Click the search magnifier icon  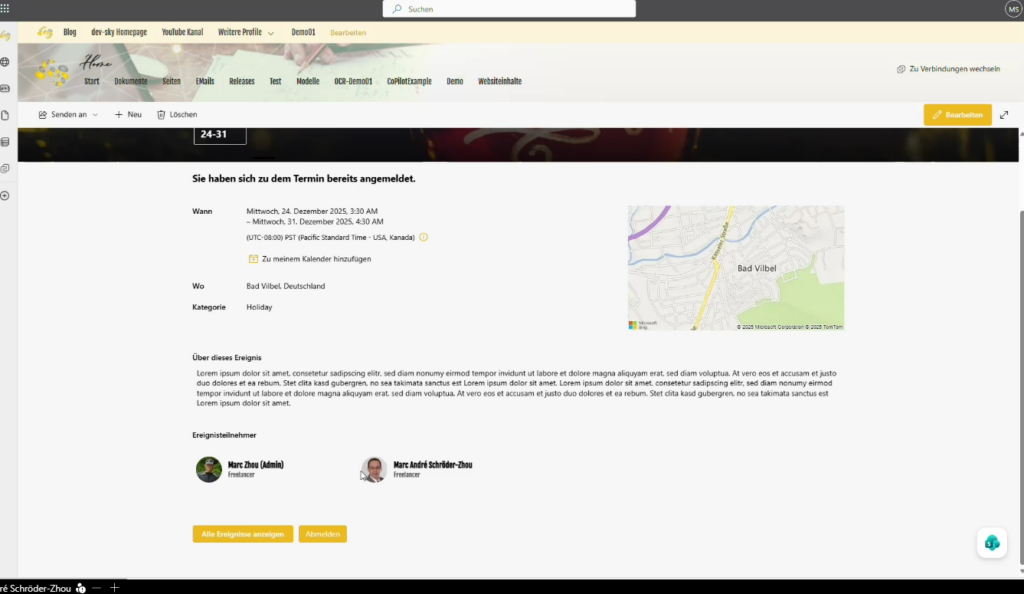(x=397, y=9)
